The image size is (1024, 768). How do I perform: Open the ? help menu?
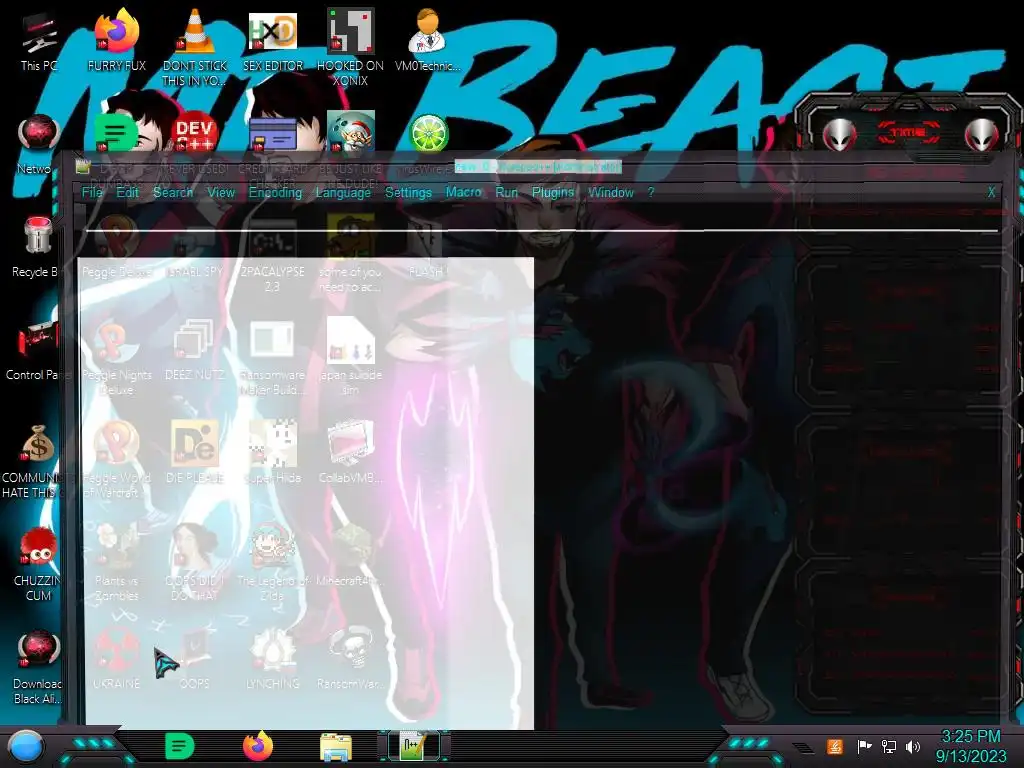pyautogui.click(x=650, y=192)
